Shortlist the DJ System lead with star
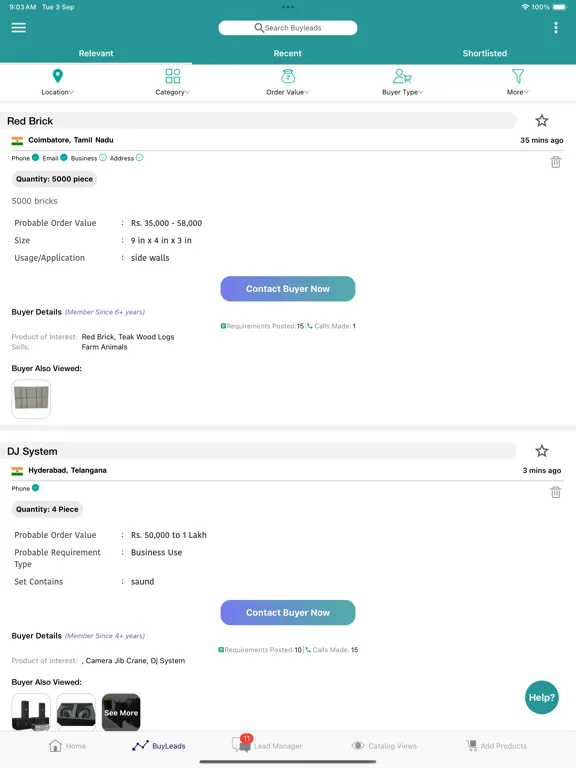This screenshot has height=768, width=576. pos(541,451)
